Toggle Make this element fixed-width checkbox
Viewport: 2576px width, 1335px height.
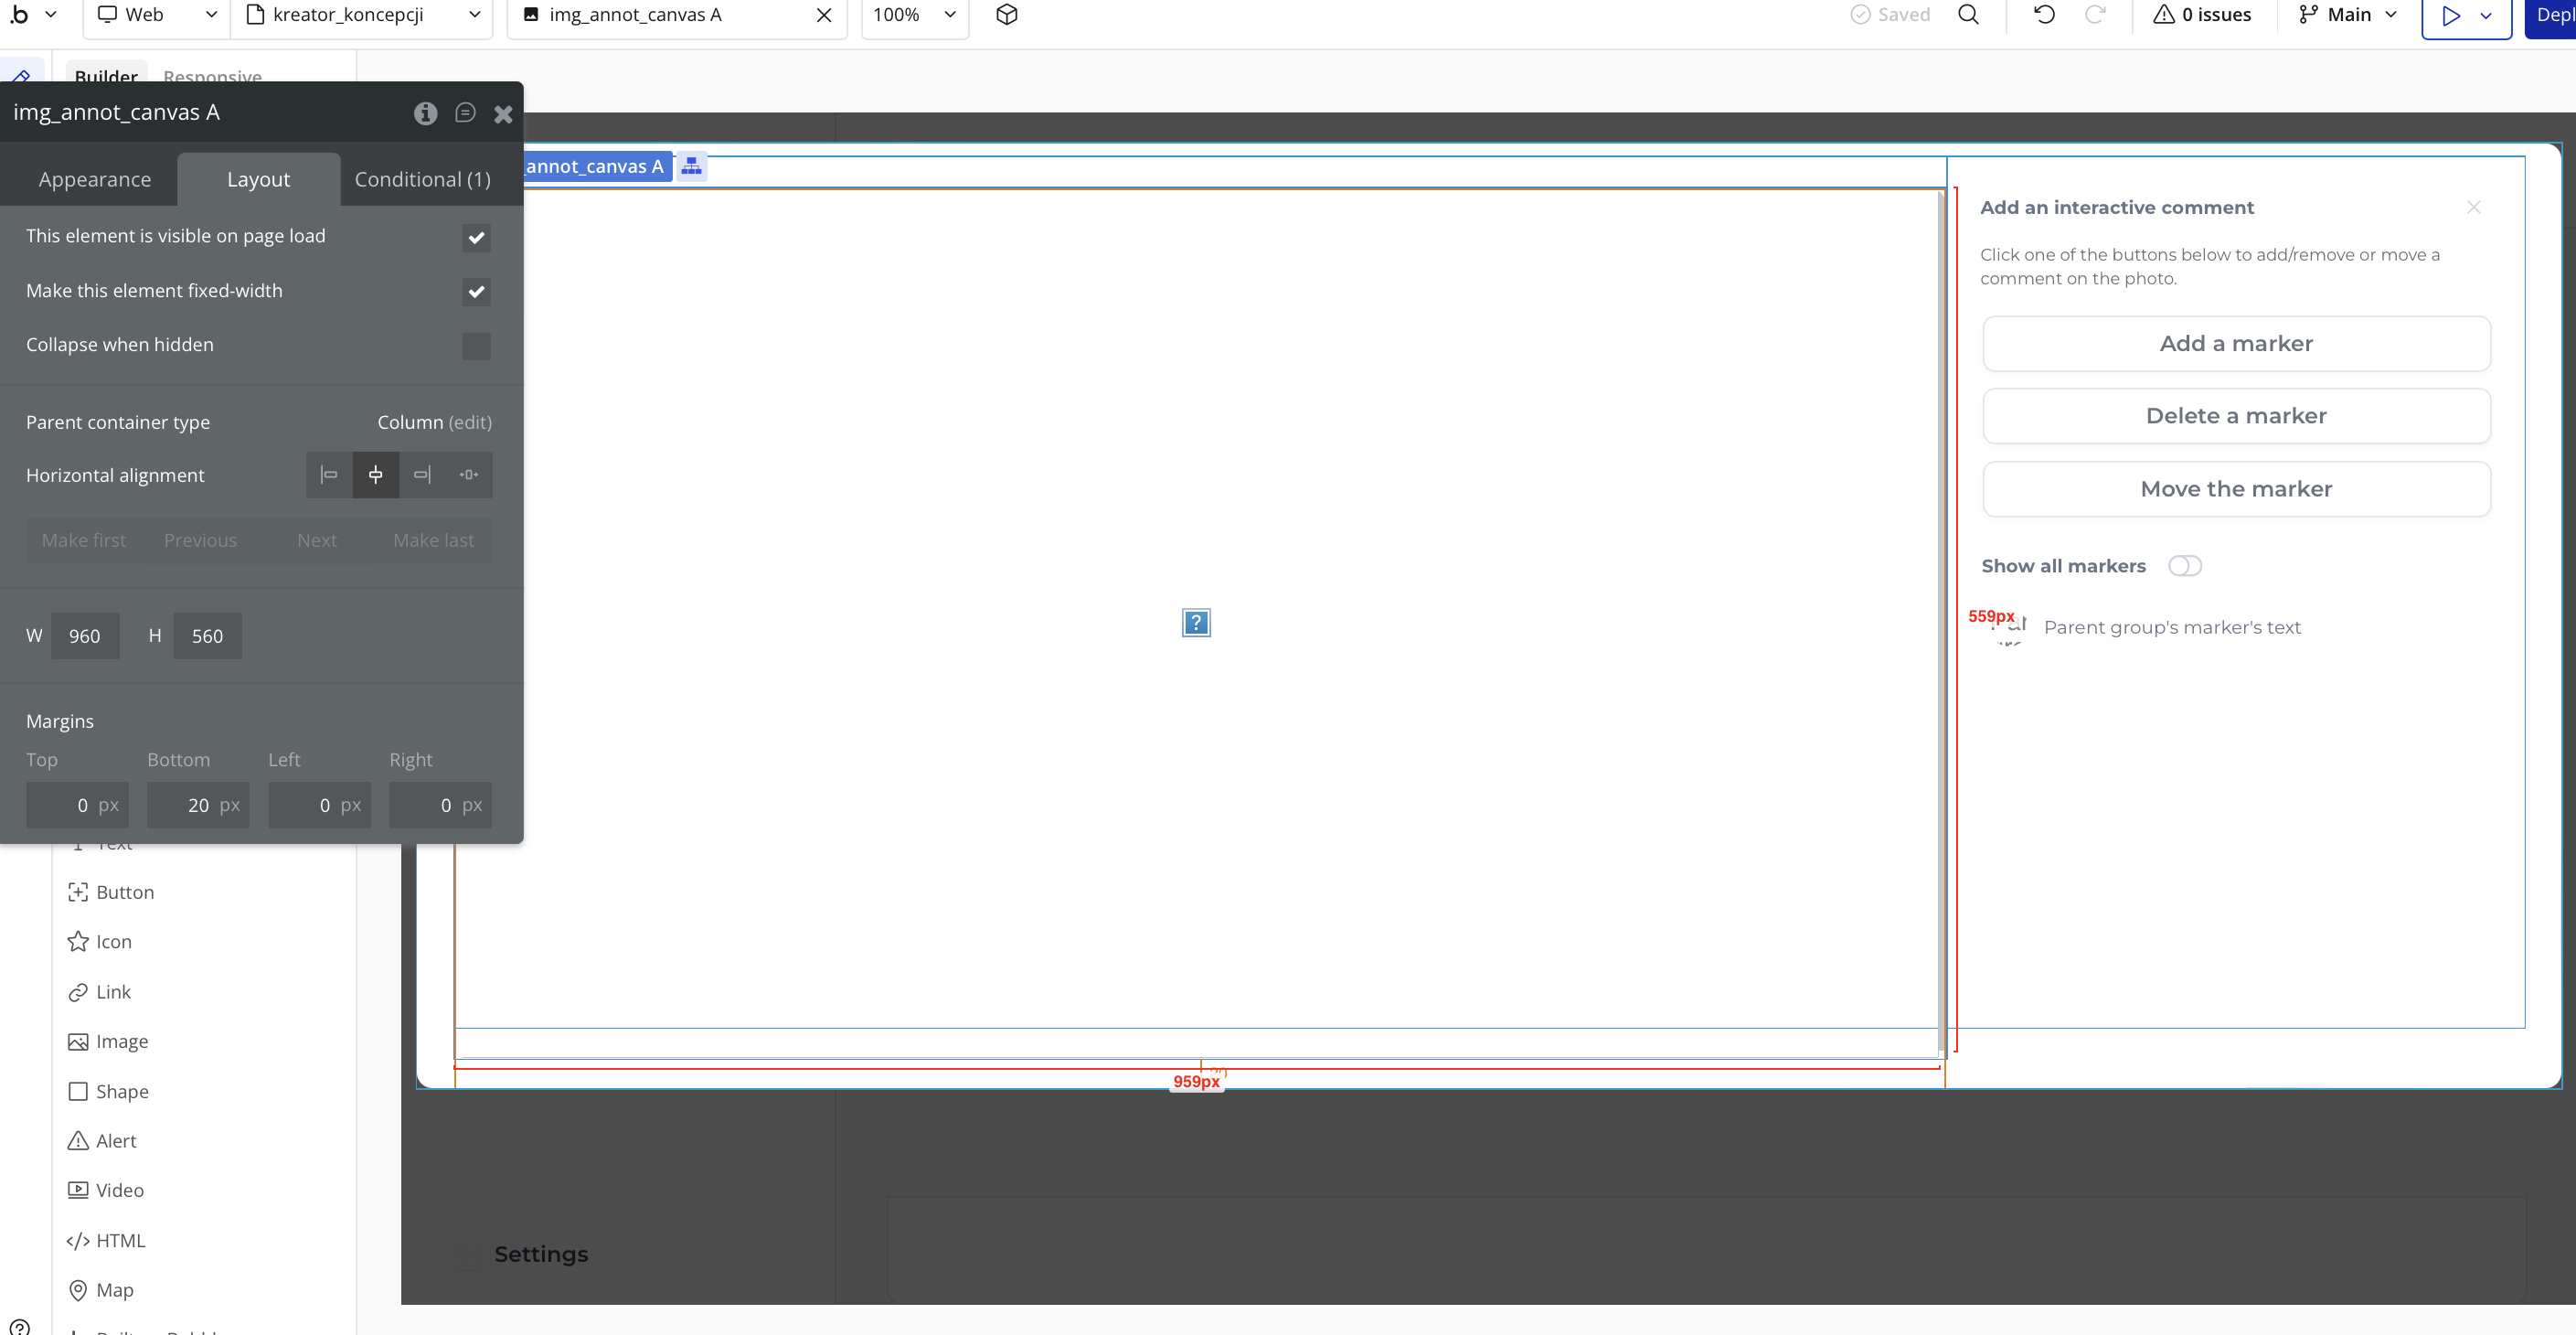[476, 292]
